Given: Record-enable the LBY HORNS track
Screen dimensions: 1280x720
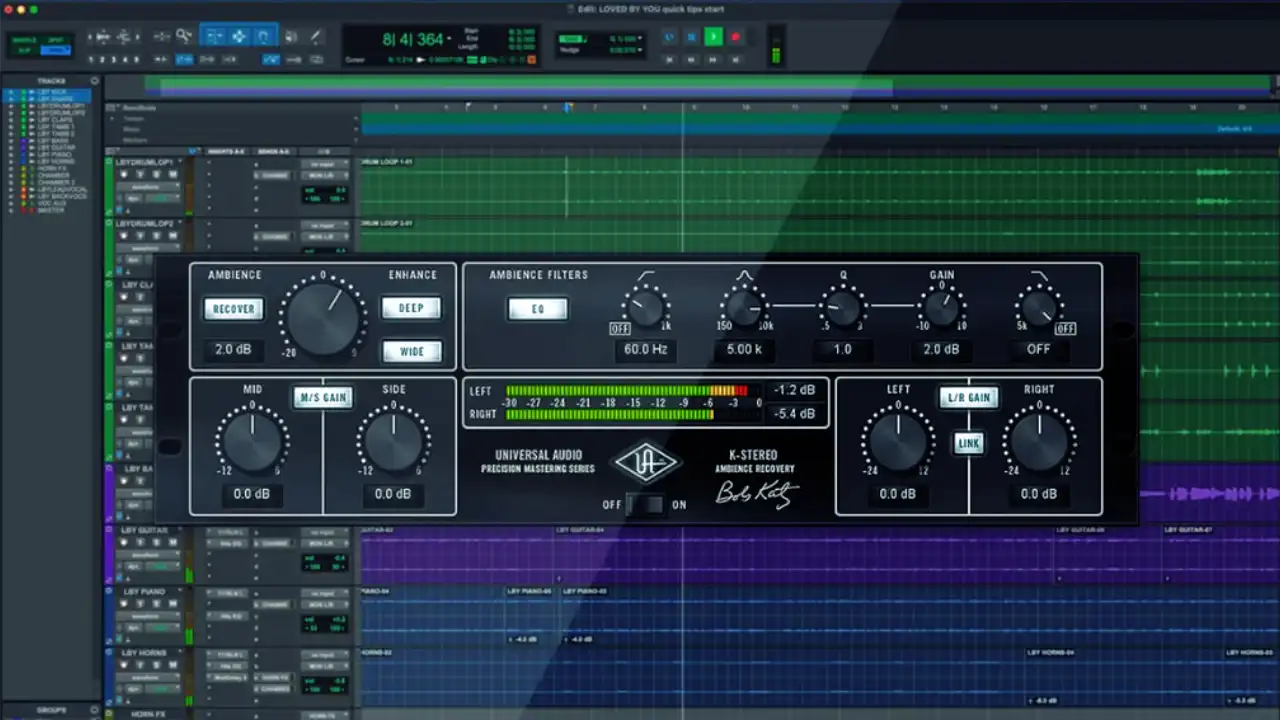Looking at the screenshot, I should click(124, 665).
